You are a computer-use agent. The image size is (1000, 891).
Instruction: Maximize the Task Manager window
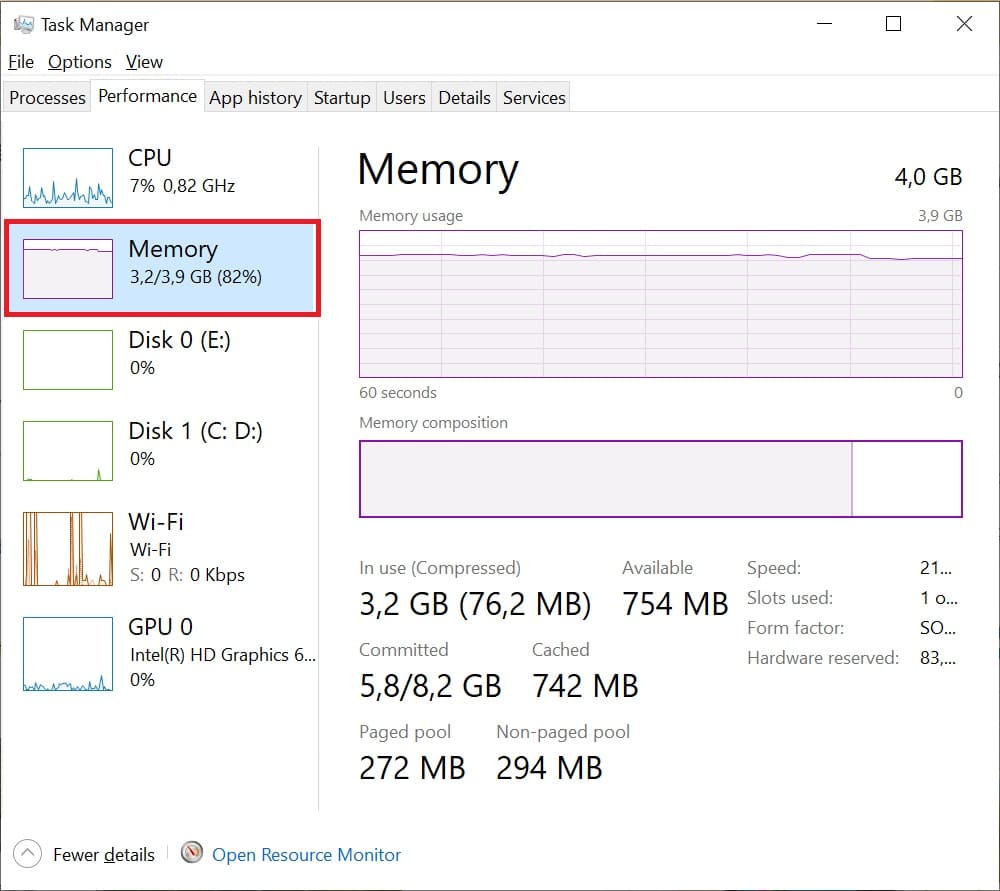point(893,24)
